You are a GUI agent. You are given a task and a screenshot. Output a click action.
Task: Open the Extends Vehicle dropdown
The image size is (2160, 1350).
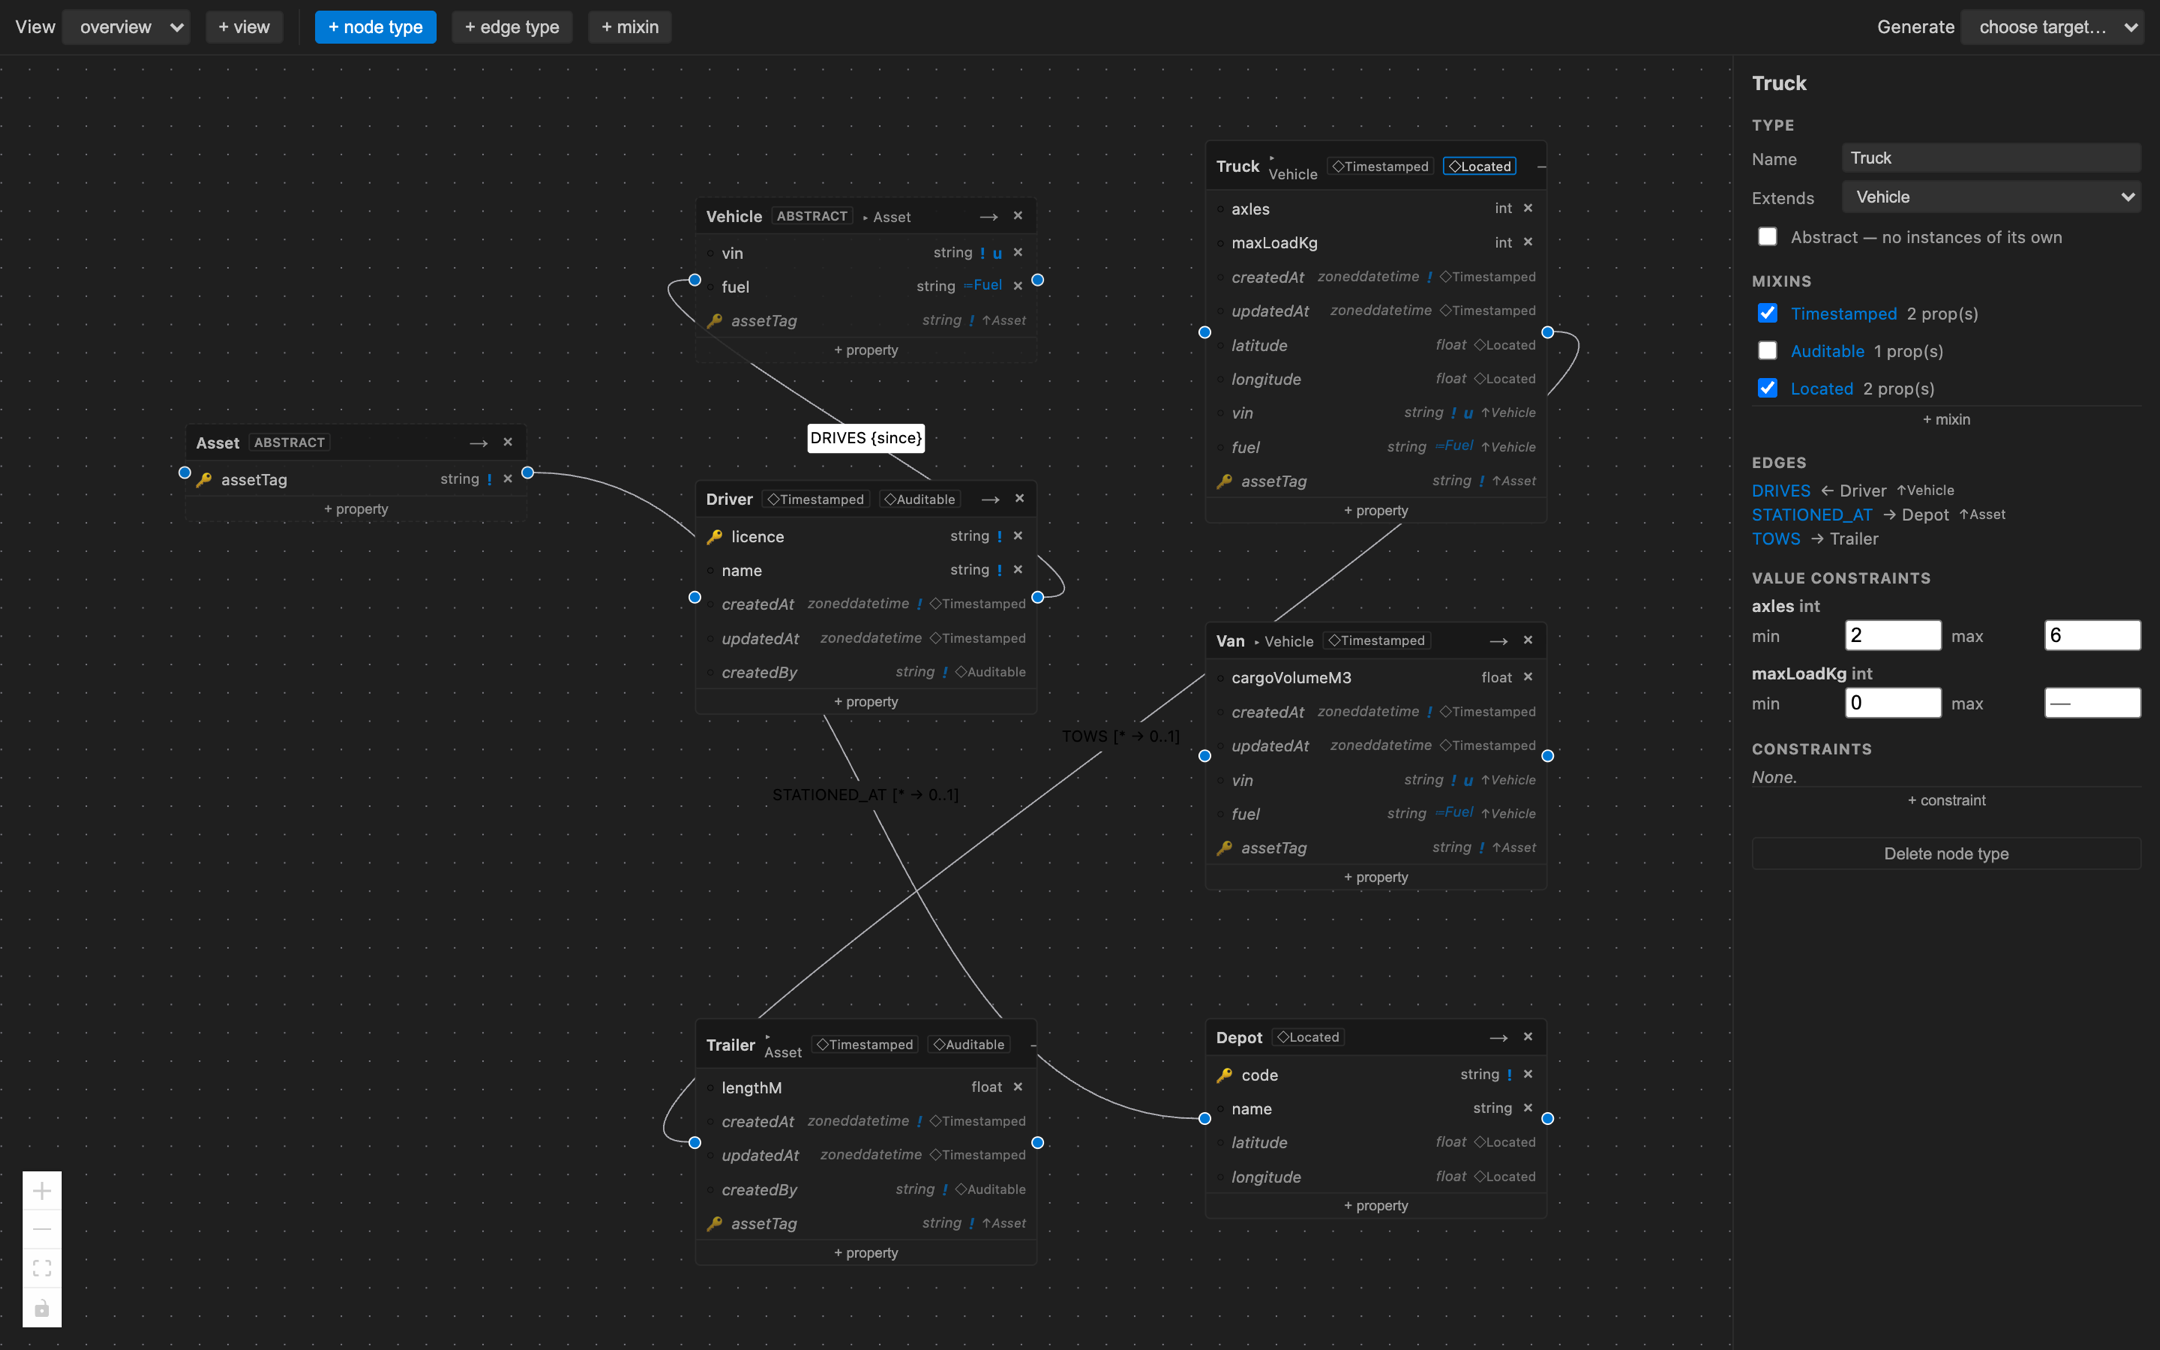tap(1991, 197)
